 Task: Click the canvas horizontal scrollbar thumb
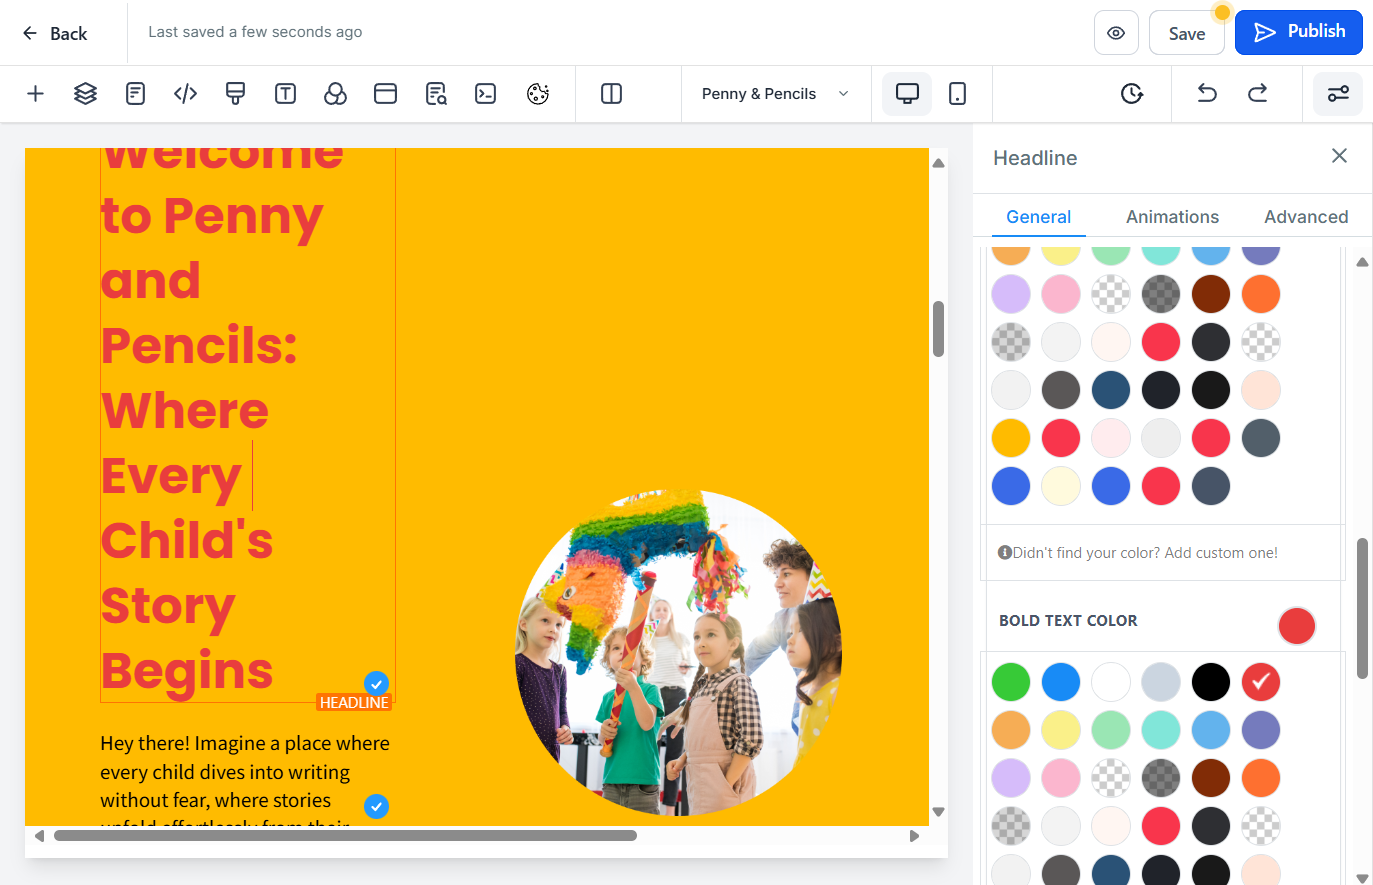click(x=345, y=836)
